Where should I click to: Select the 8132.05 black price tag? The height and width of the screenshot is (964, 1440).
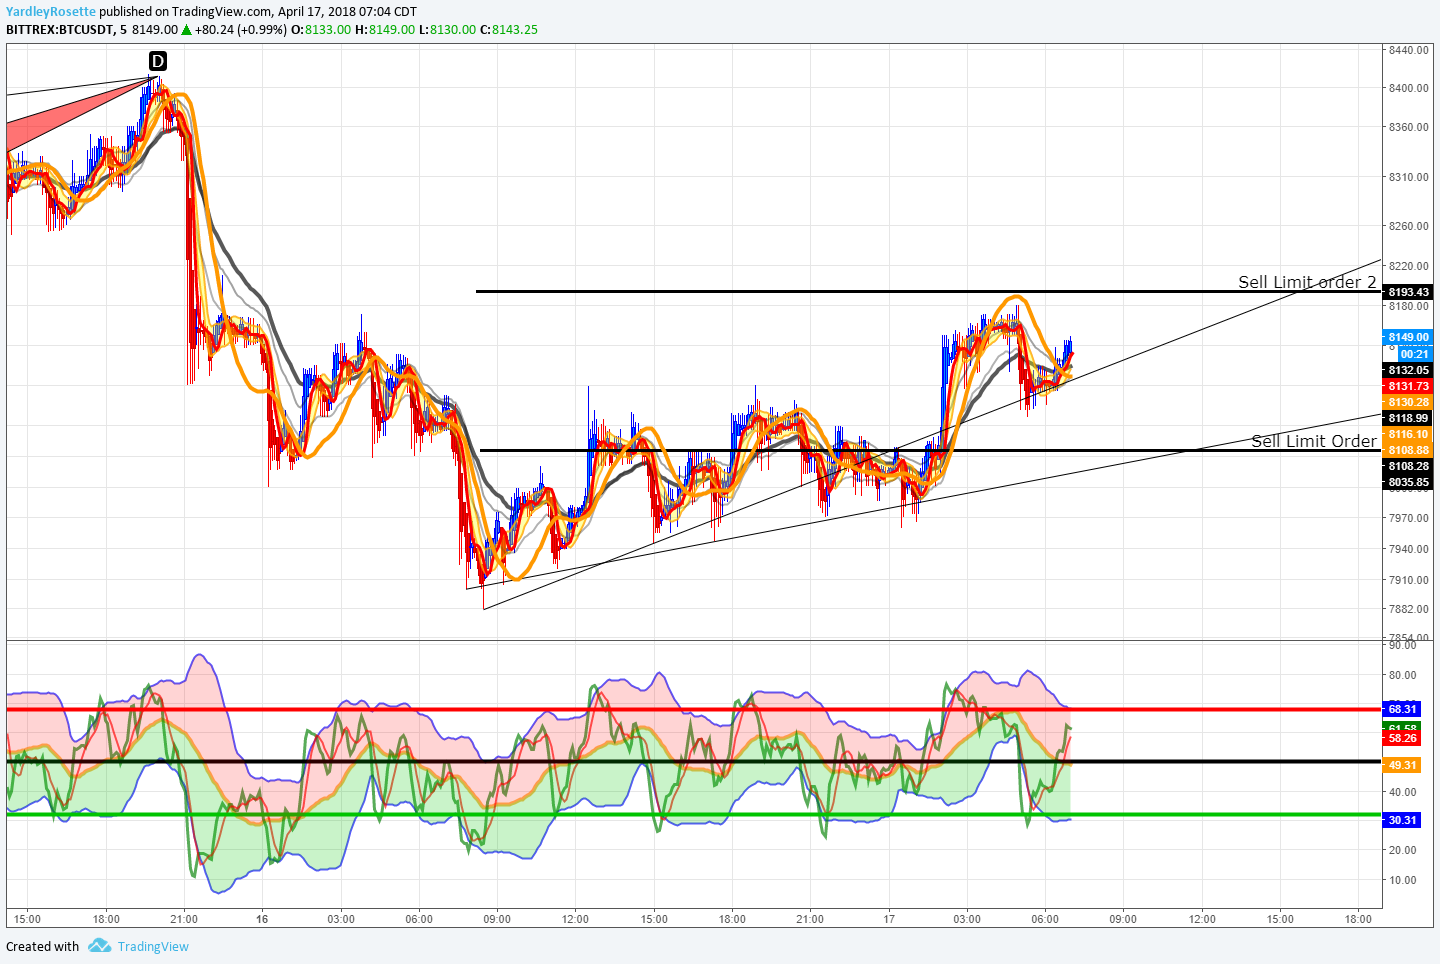coord(1408,370)
